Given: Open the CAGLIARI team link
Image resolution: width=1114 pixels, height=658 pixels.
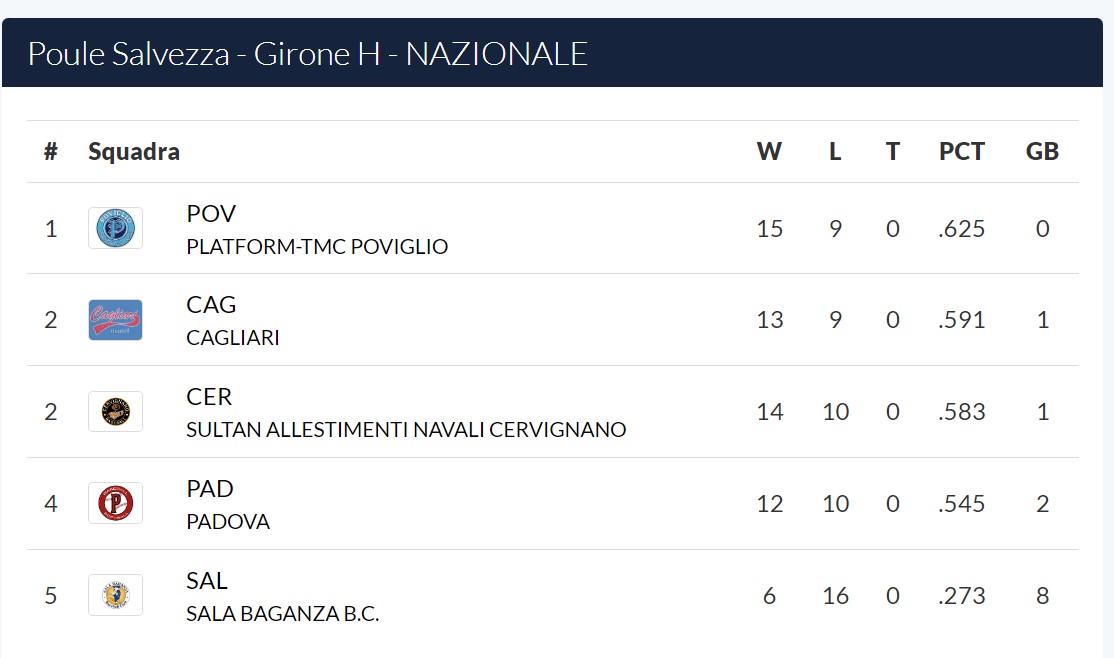Looking at the screenshot, I should (x=232, y=338).
